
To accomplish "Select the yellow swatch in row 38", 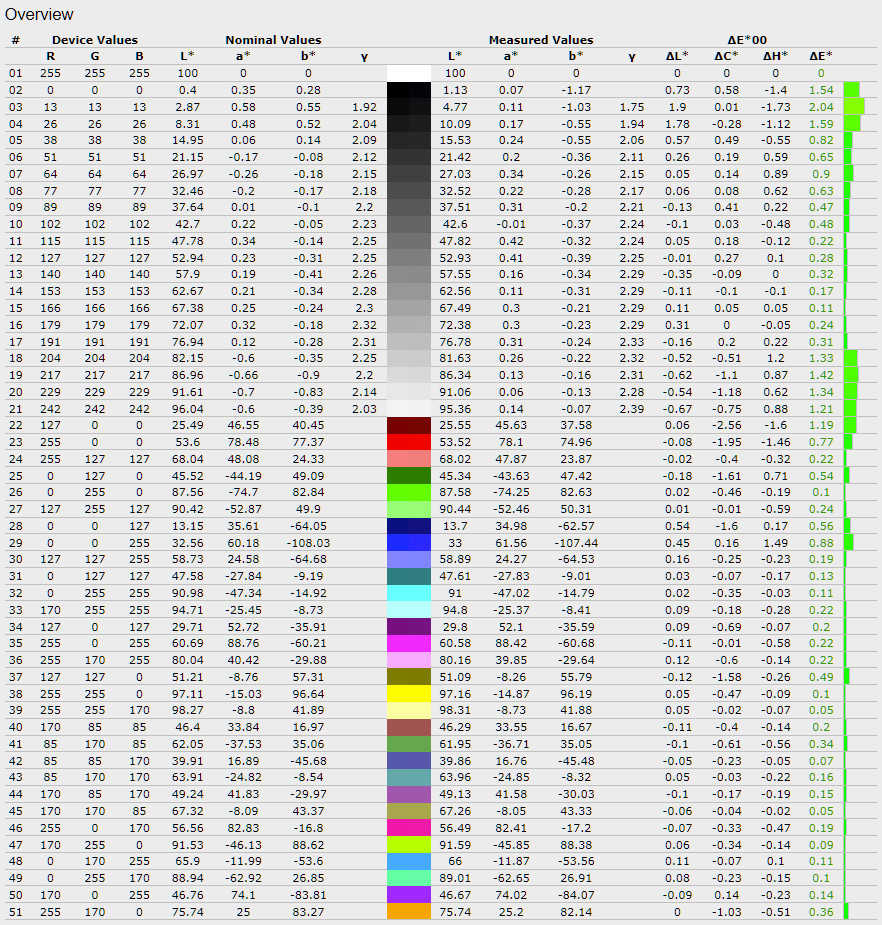I will (x=410, y=693).
